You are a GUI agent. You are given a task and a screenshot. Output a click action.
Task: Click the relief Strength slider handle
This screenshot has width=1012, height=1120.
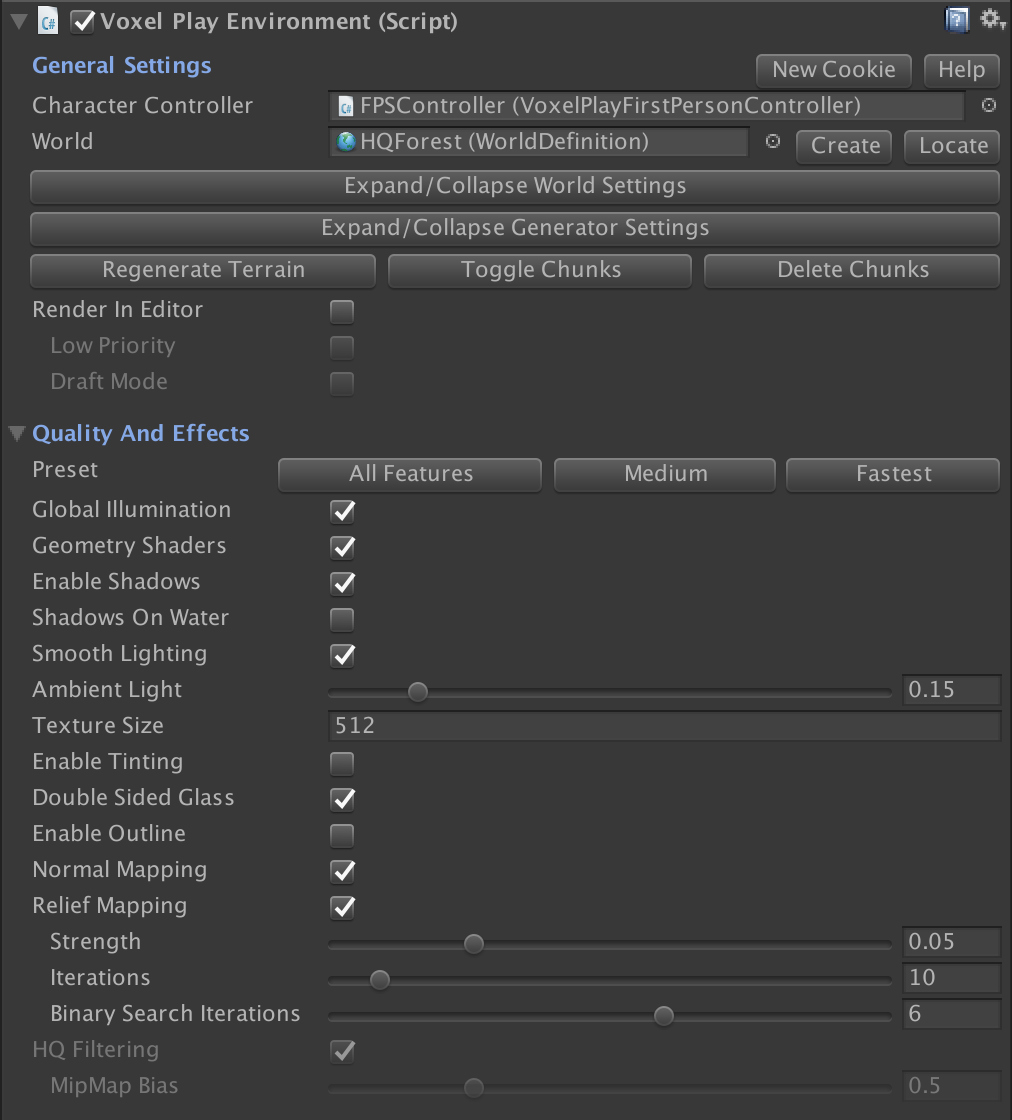[x=474, y=944]
